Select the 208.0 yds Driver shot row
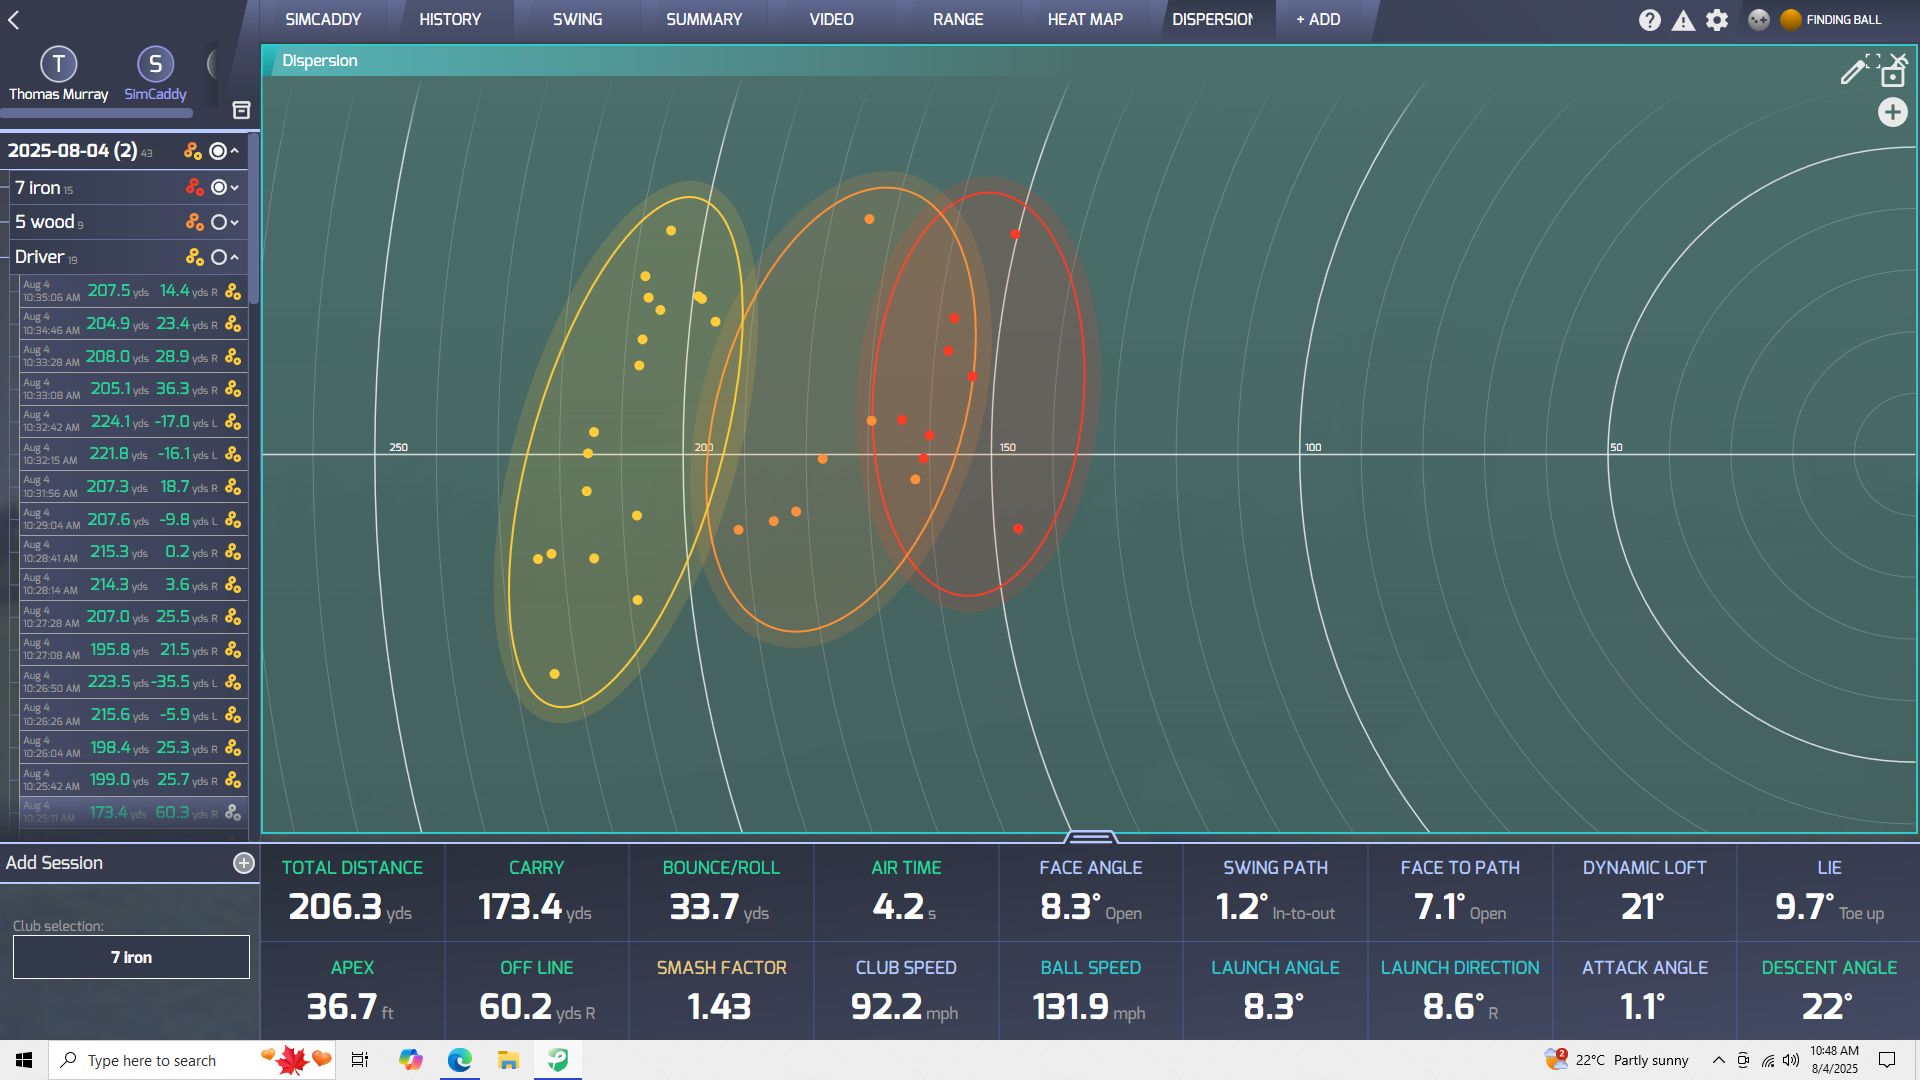Viewport: 1920px width, 1080px height. point(133,357)
